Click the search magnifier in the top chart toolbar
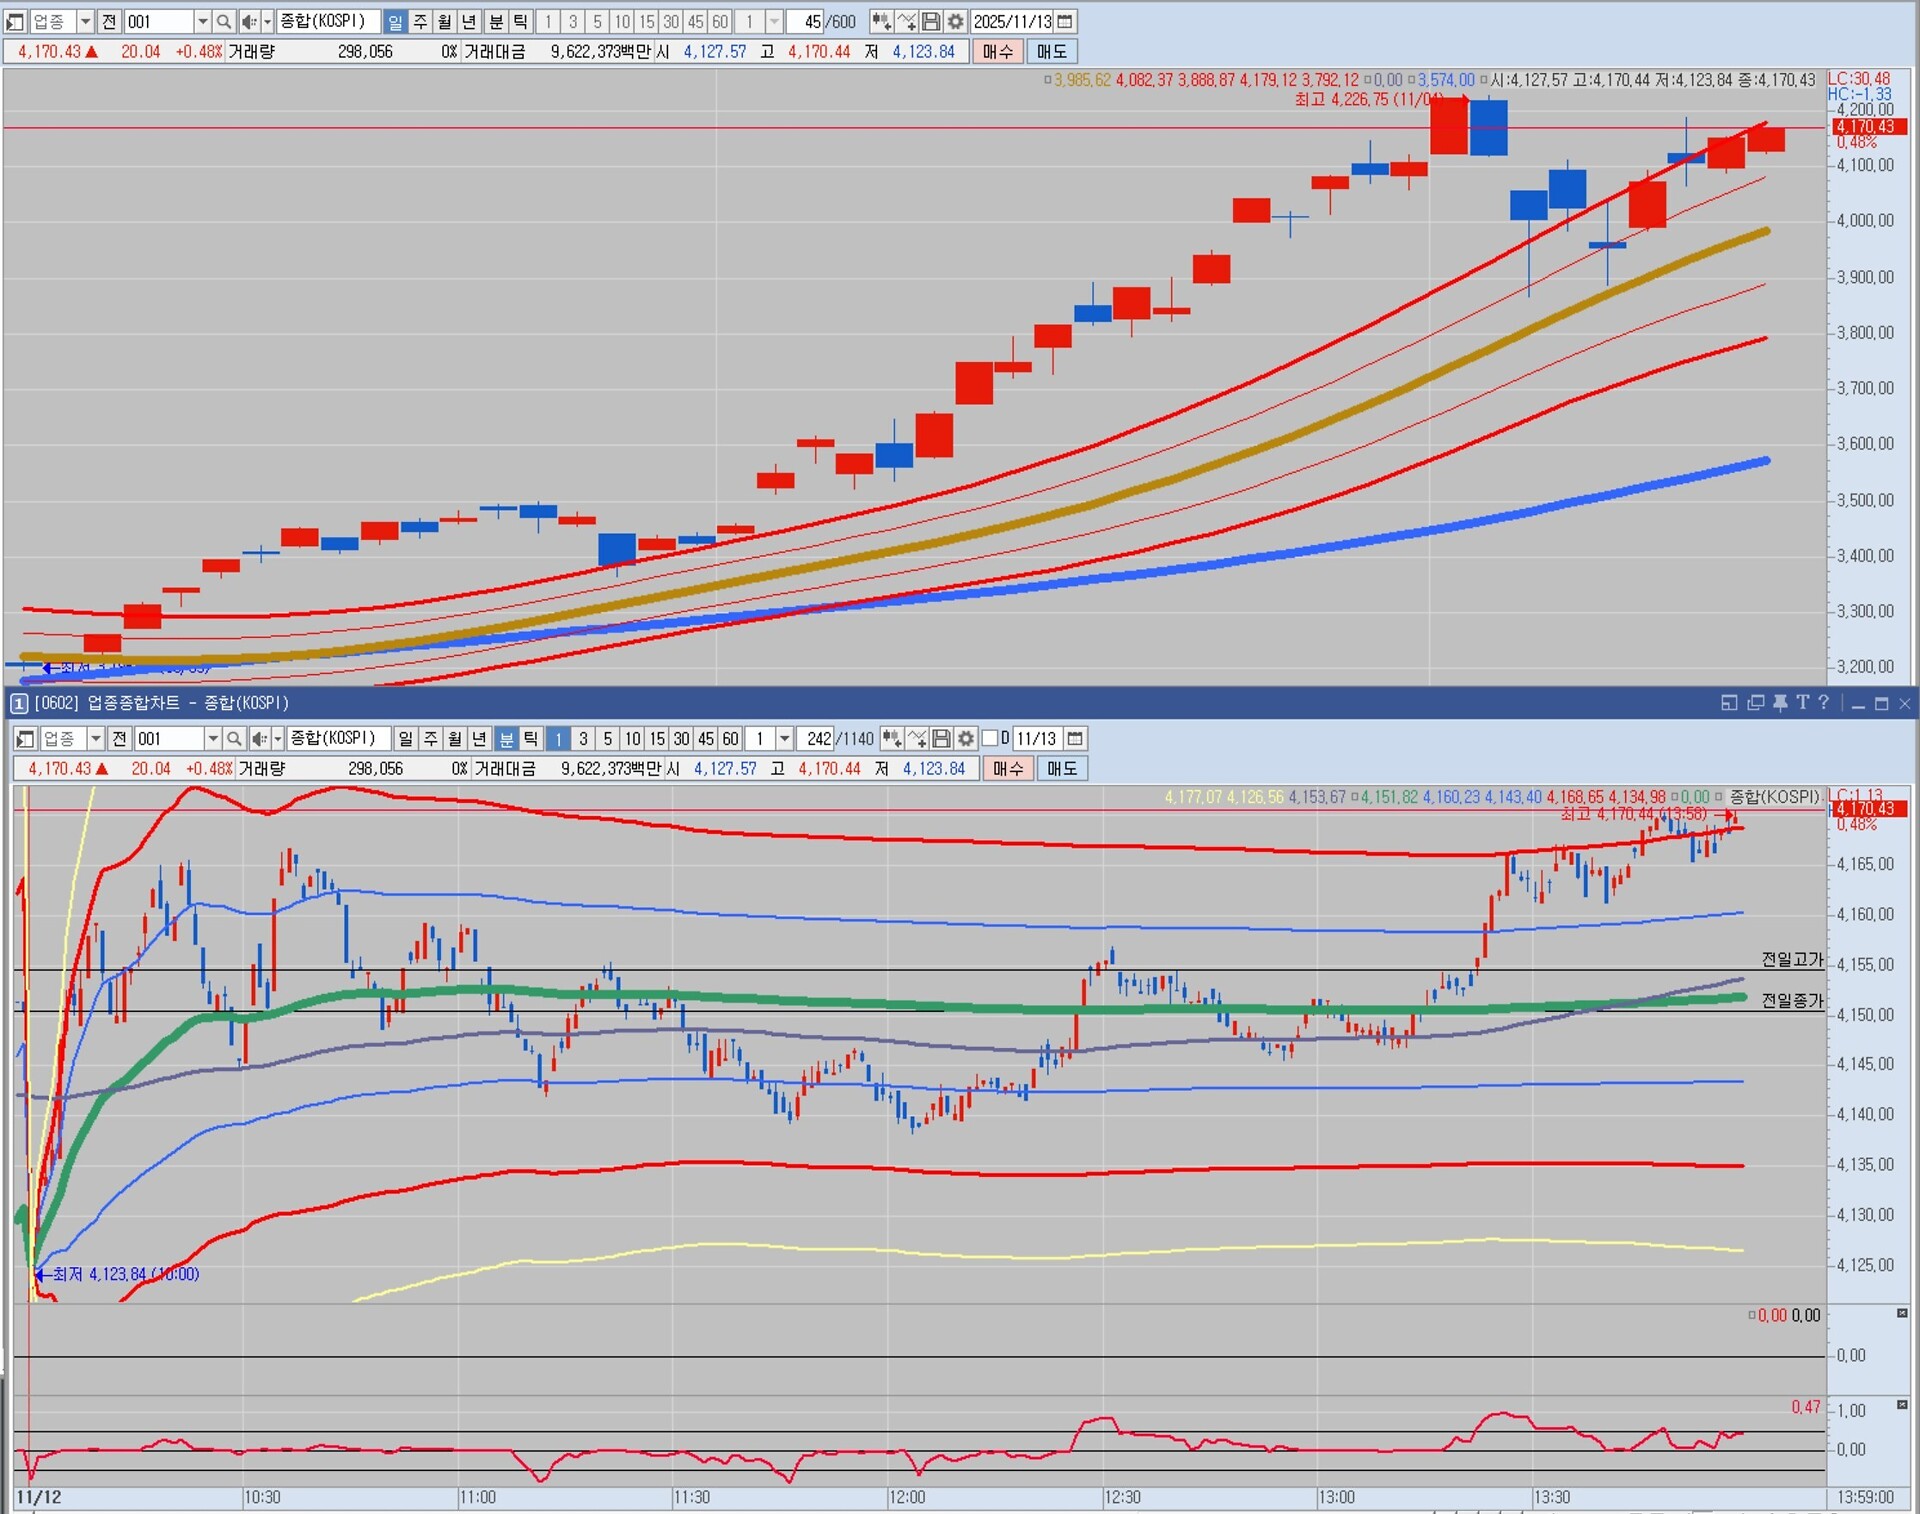The image size is (1920, 1514). [x=224, y=21]
